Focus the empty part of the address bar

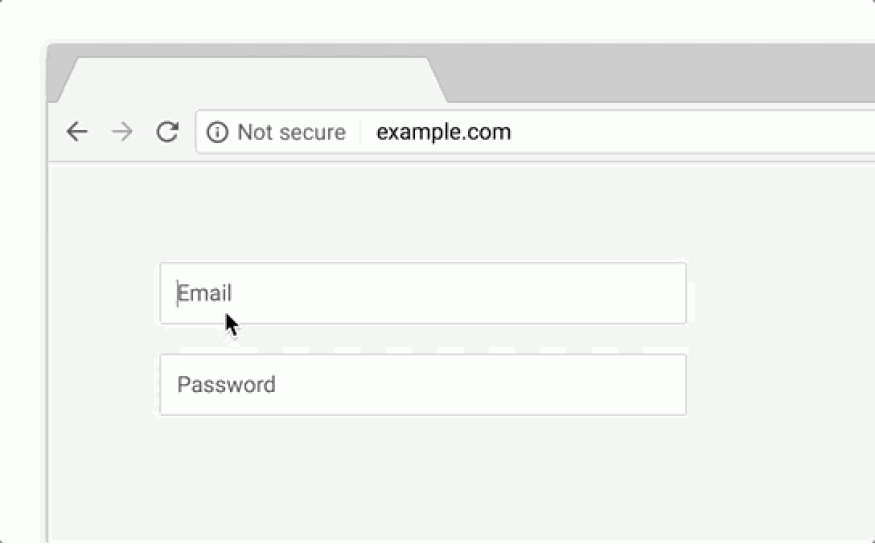point(692,132)
